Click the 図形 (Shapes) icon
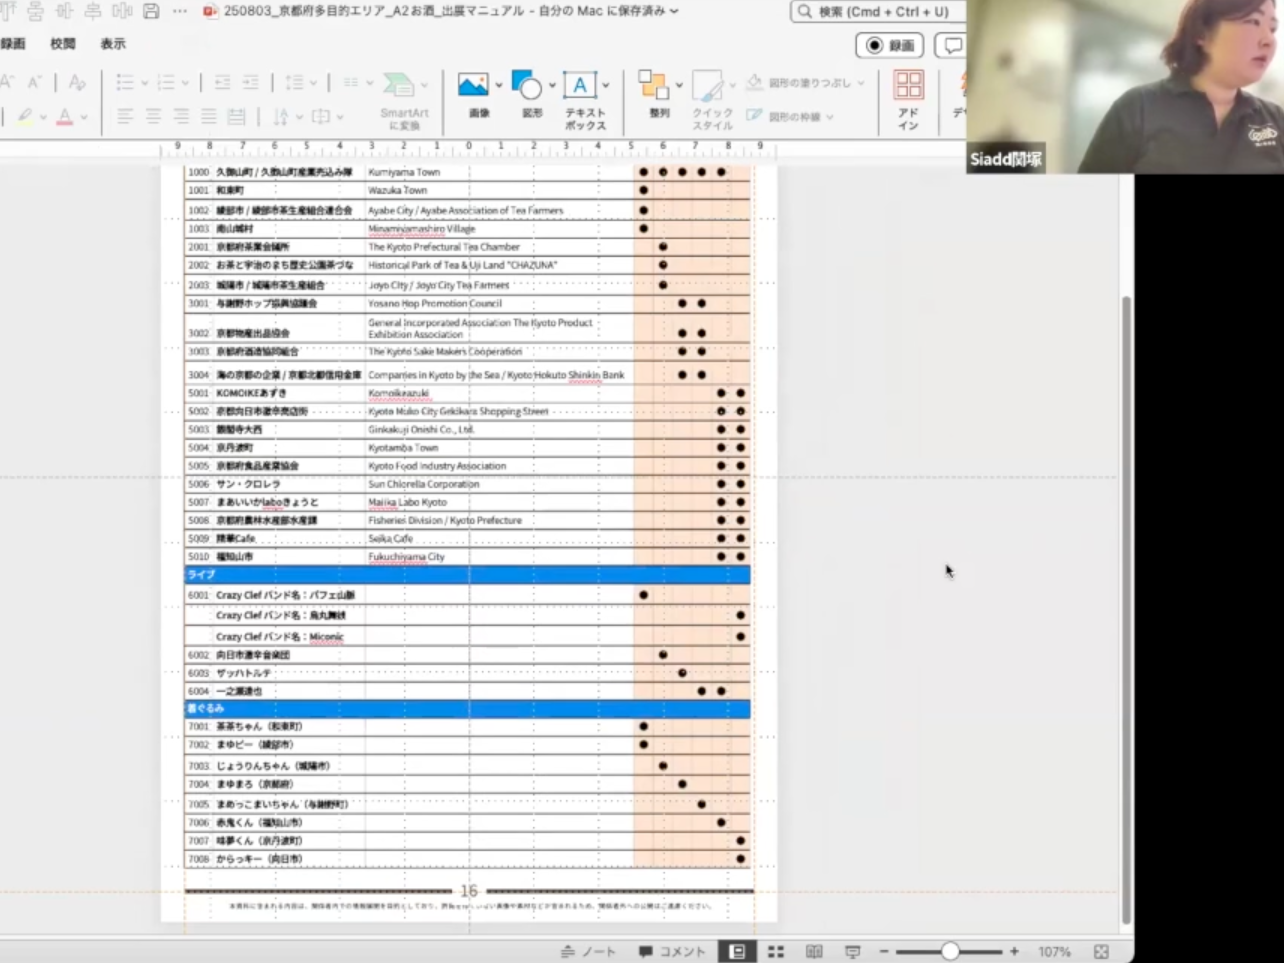 526,86
